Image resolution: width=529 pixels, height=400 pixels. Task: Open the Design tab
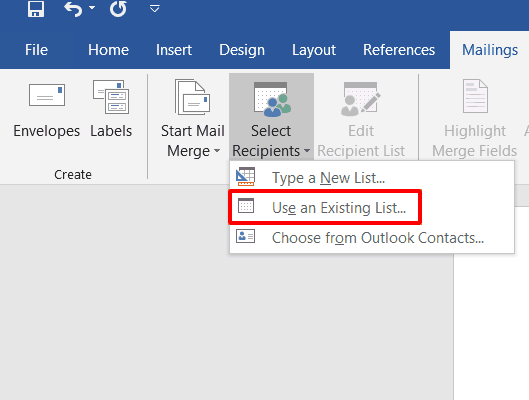pyautogui.click(x=242, y=50)
